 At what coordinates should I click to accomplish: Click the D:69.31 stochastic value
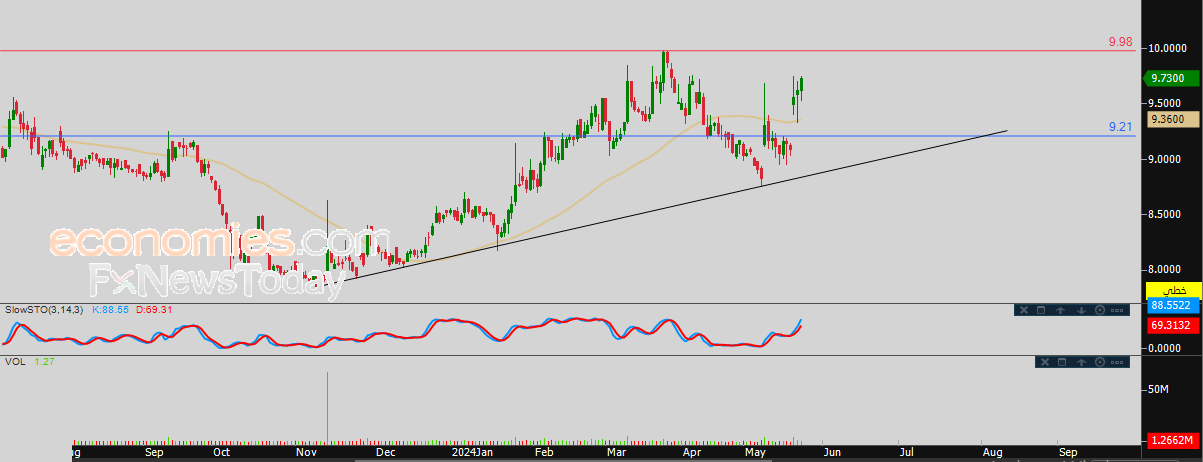153,310
